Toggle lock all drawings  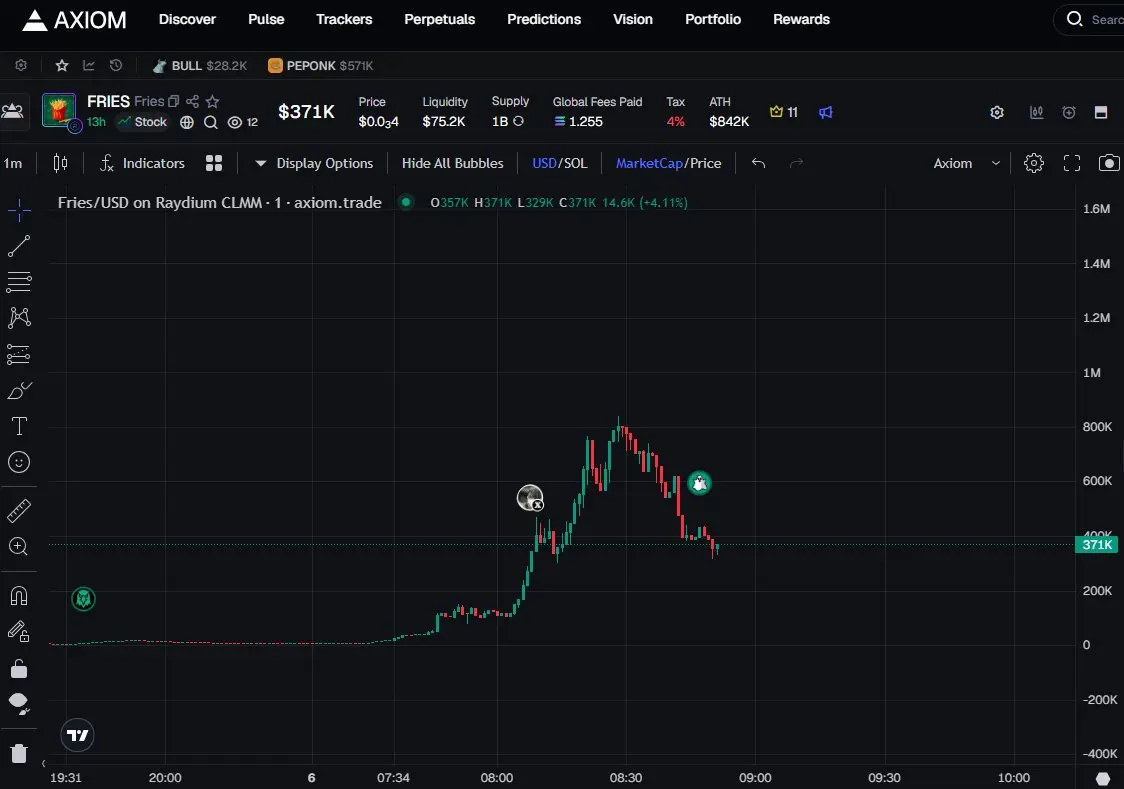[x=19, y=669]
